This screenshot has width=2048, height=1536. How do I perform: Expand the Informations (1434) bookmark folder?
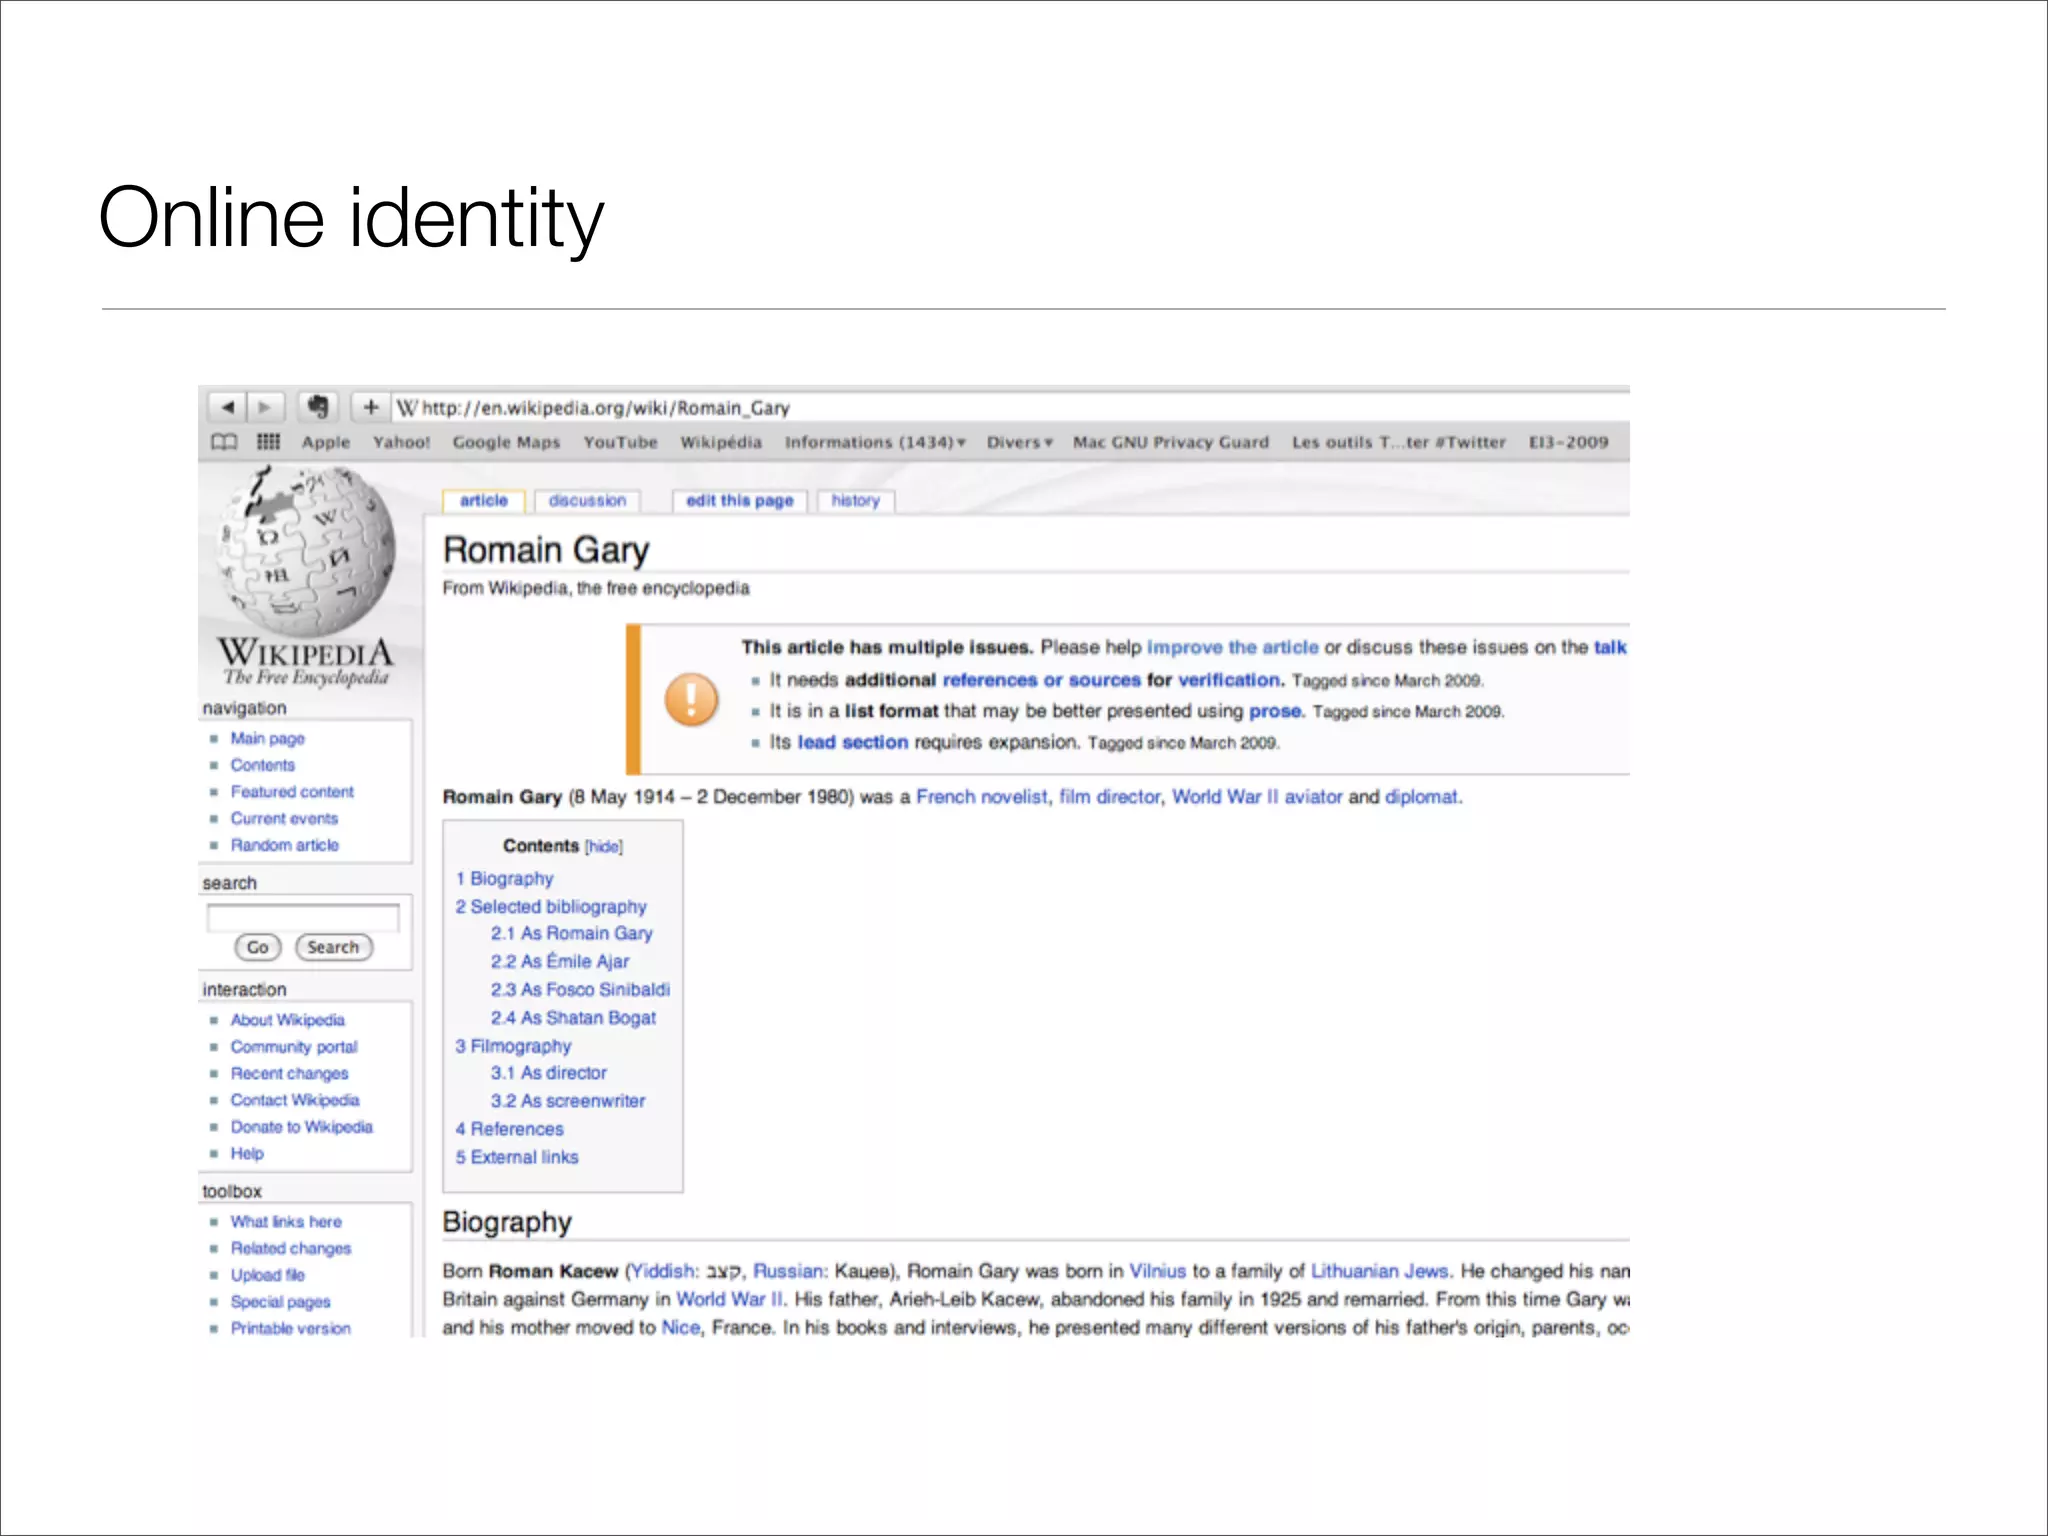point(874,442)
